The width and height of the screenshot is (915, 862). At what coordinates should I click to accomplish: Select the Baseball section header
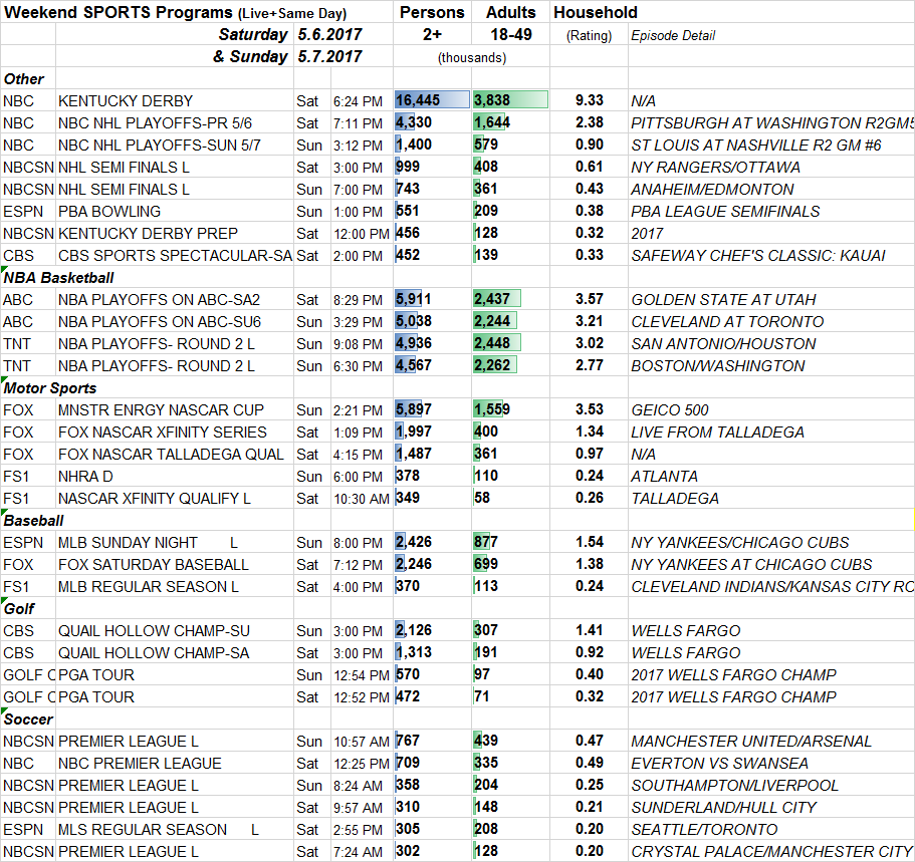pyautogui.click(x=34, y=521)
